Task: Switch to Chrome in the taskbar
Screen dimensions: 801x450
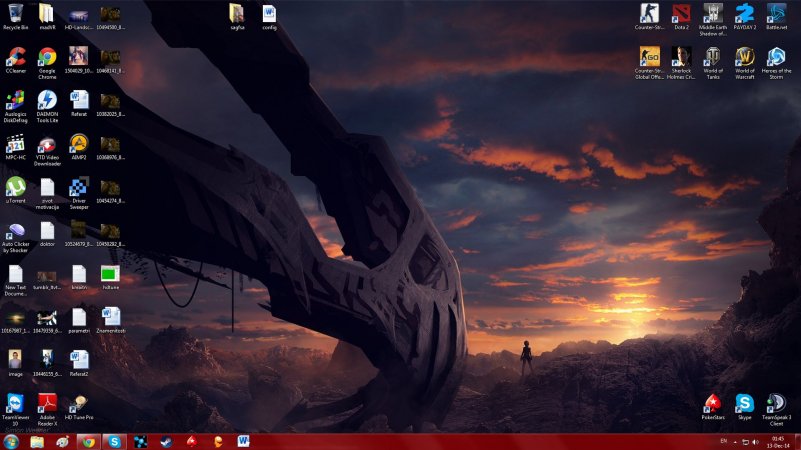Action: [88, 441]
